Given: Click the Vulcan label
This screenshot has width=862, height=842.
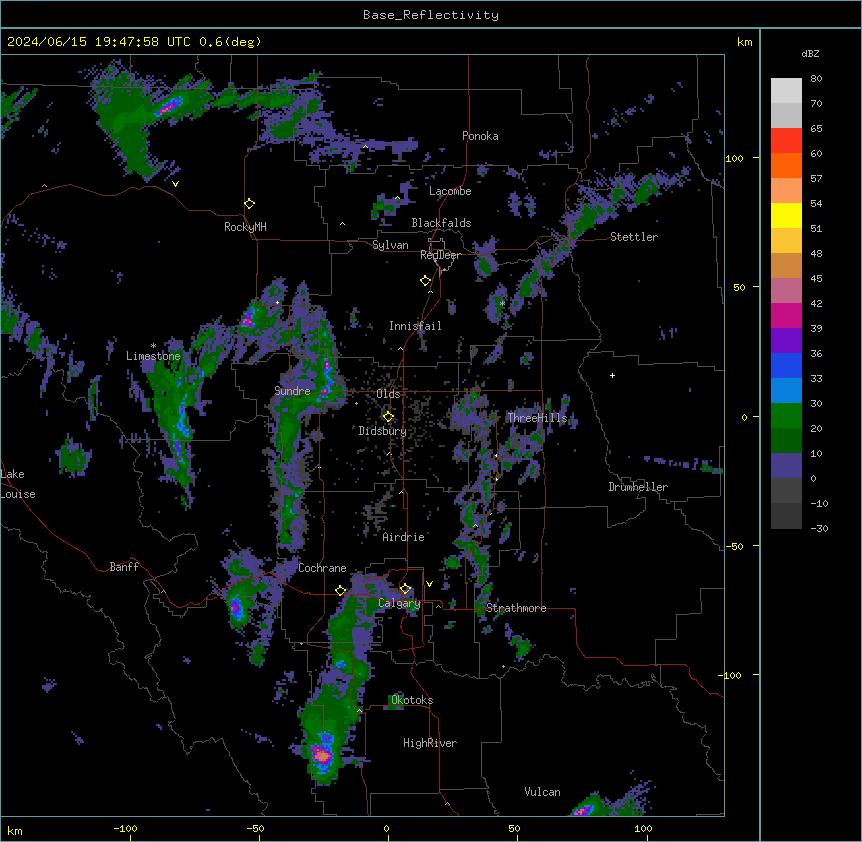Looking at the screenshot, I should [542, 792].
